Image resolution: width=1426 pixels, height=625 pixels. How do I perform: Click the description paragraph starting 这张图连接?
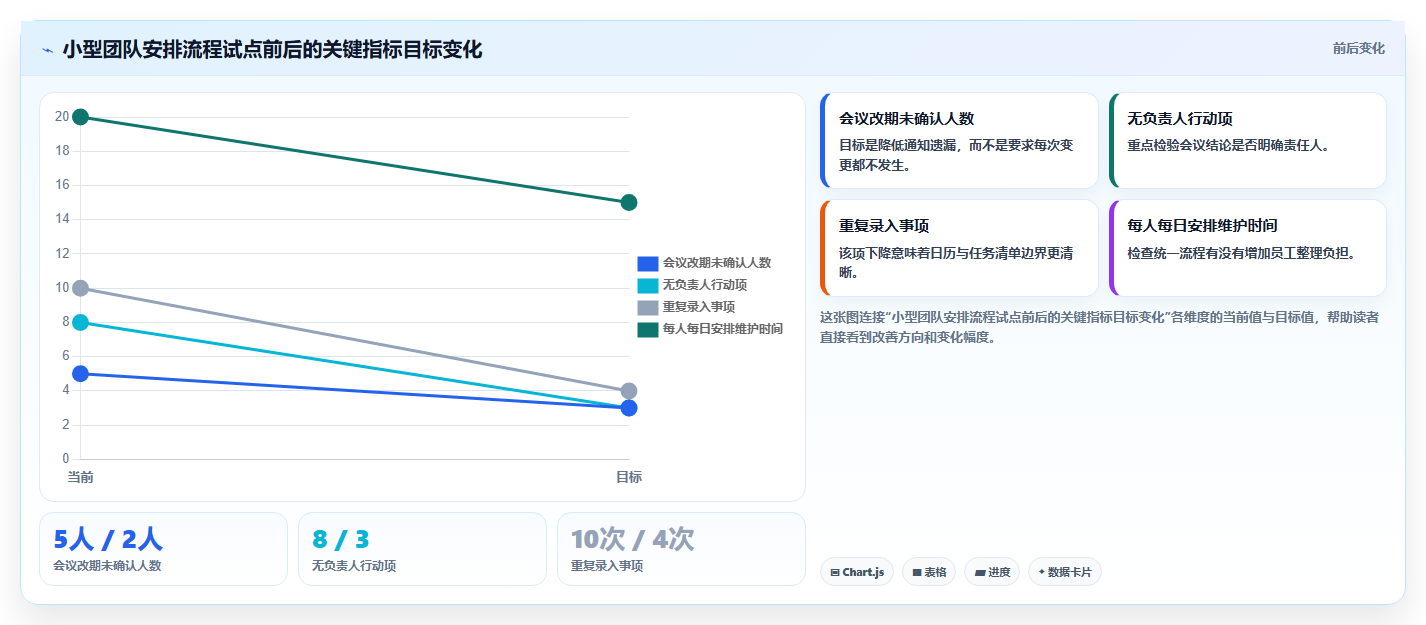1100,327
